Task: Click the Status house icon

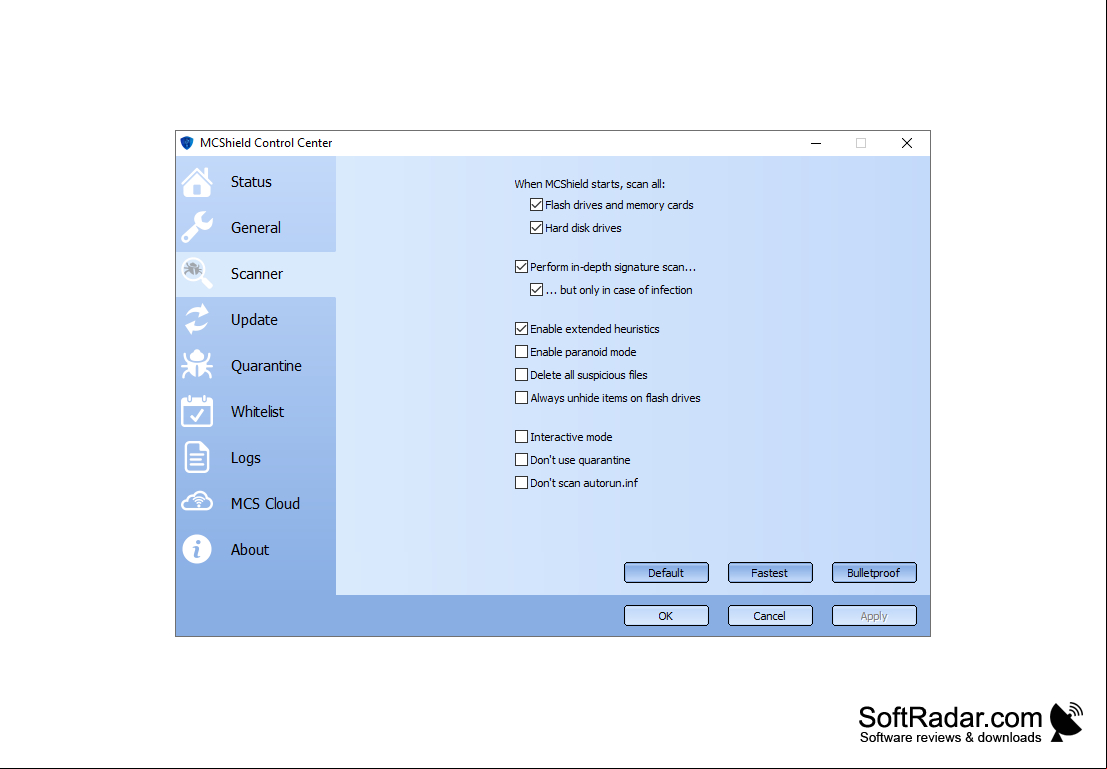Action: tap(197, 181)
